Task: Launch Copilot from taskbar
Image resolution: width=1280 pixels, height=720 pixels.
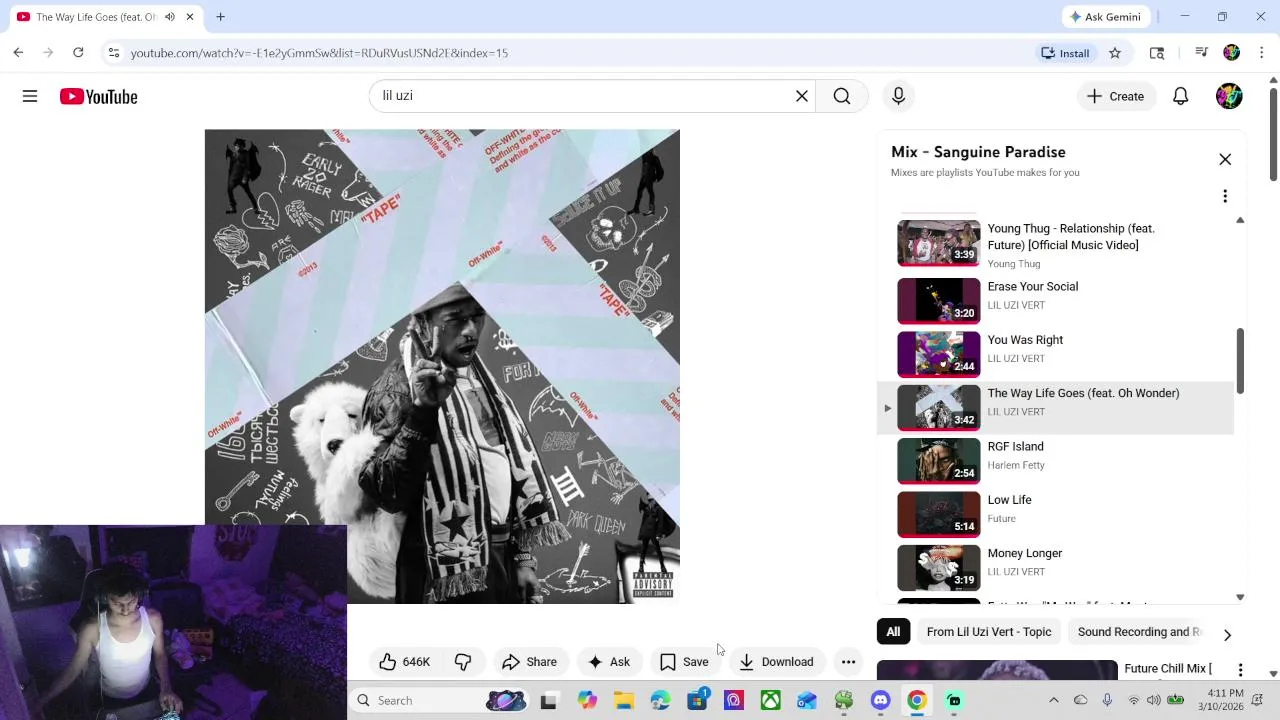Action: tap(587, 701)
